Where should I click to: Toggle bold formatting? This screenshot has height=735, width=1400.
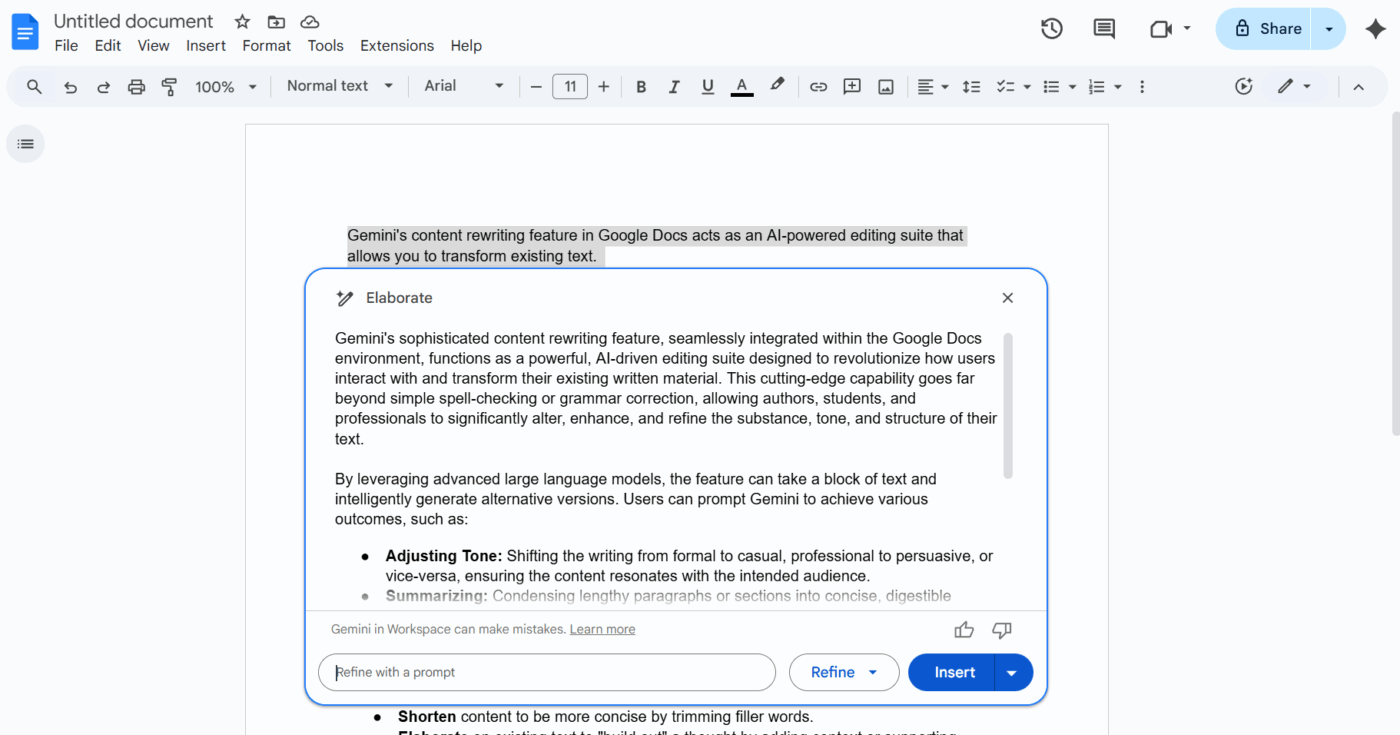point(641,87)
